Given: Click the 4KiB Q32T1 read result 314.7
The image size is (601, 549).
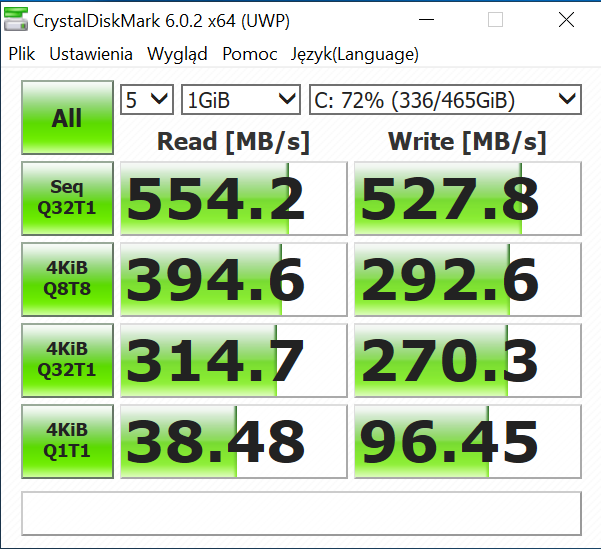Looking at the screenshot, I should pyautogui.click(x=234, y=360).
